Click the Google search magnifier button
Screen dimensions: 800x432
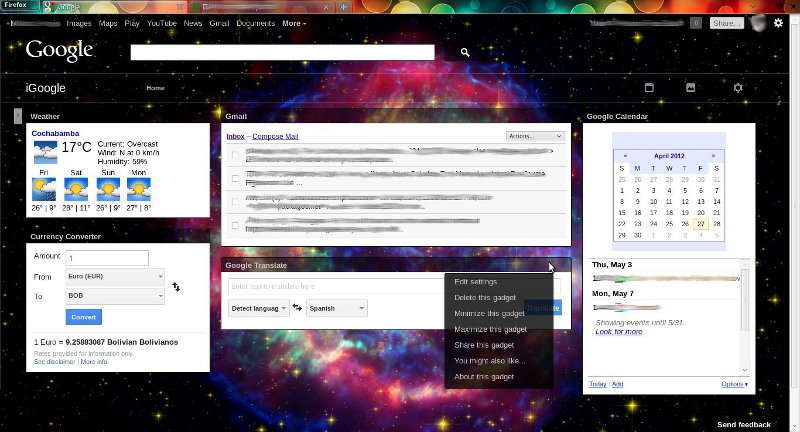tap(465, 52)
